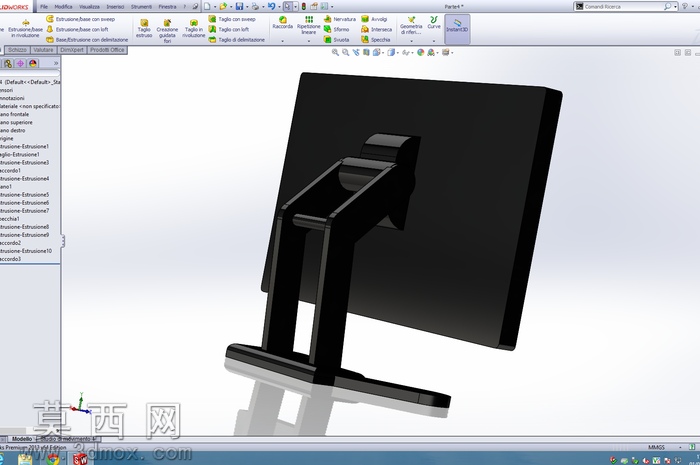Open the Finestra menu
Image resolution: width=700 pixels, height=465 pixels.
coord(167,7)
